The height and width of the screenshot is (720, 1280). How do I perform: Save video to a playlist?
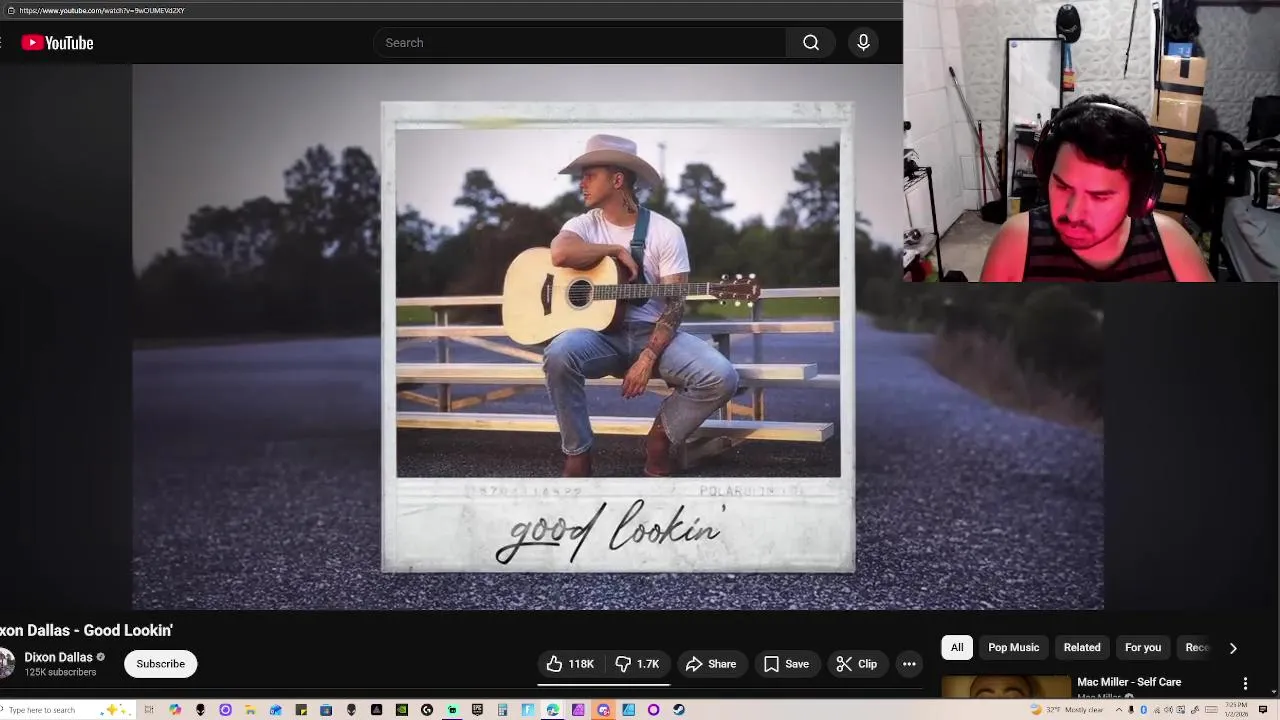786,664
